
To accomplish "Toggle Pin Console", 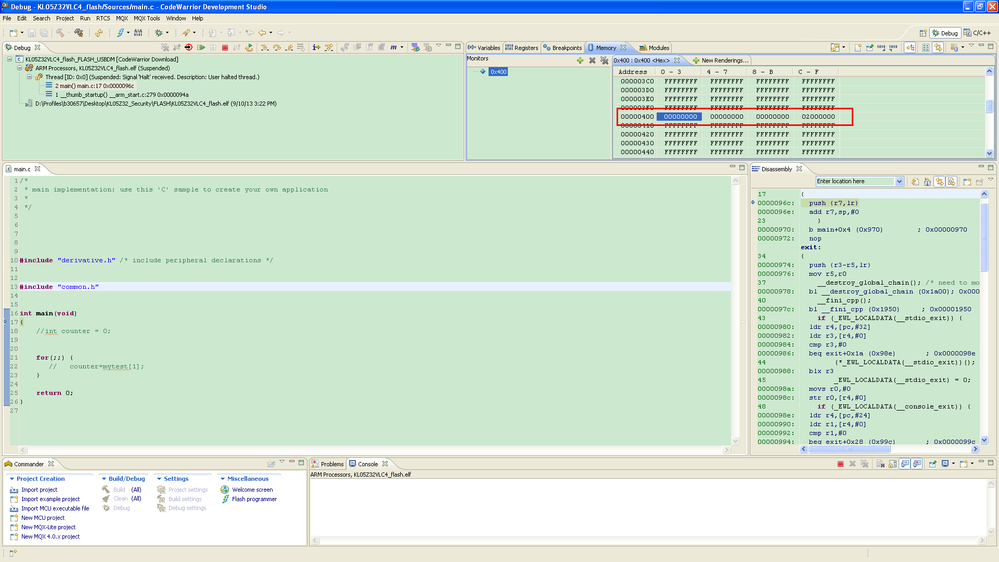I will coord(933,464).
